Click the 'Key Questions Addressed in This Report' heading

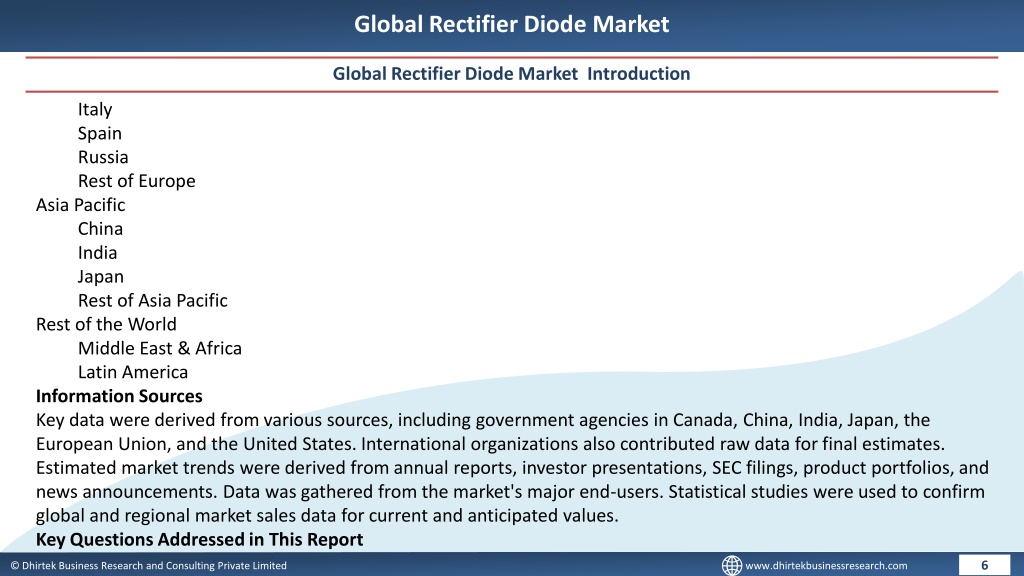coord(199,539)
